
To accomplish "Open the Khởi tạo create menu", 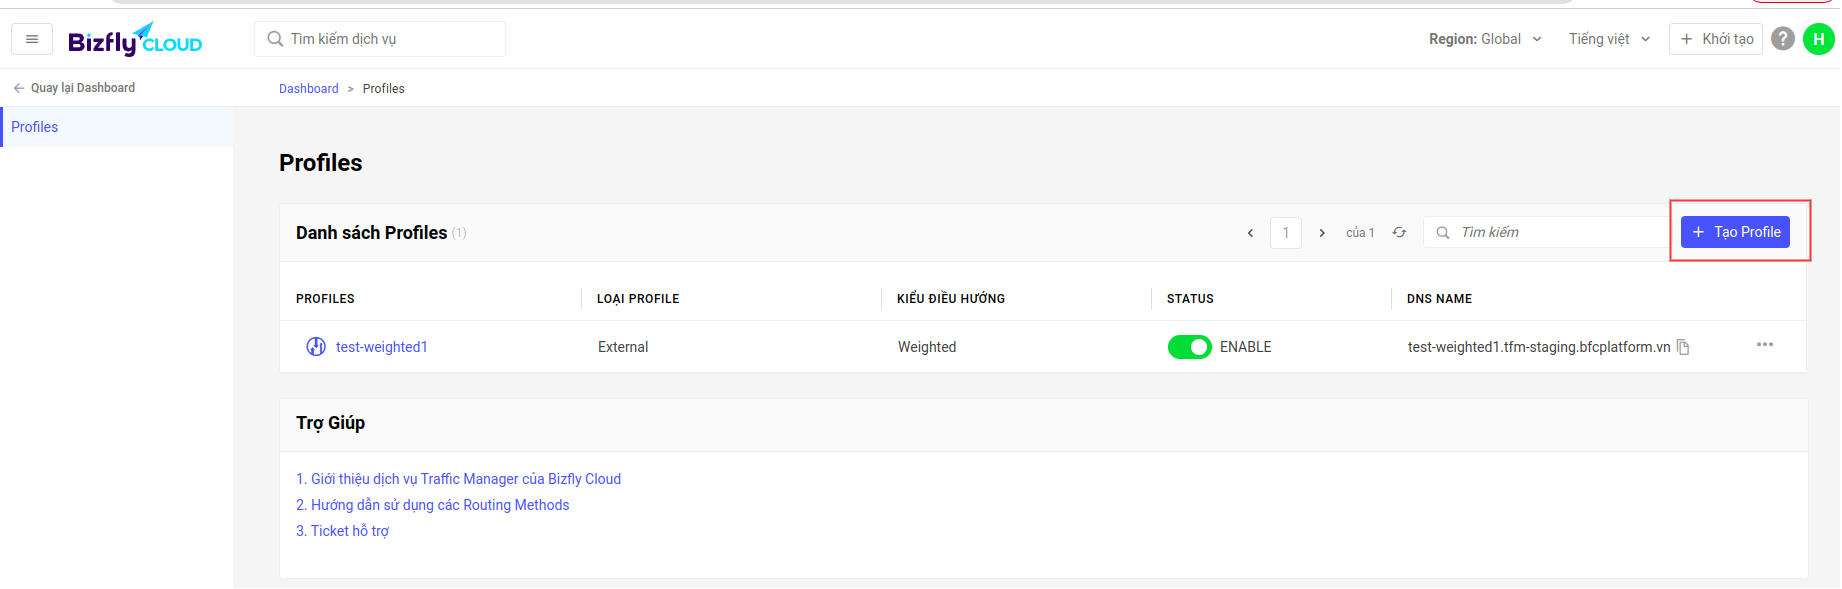I will [x=1716, y=39].
